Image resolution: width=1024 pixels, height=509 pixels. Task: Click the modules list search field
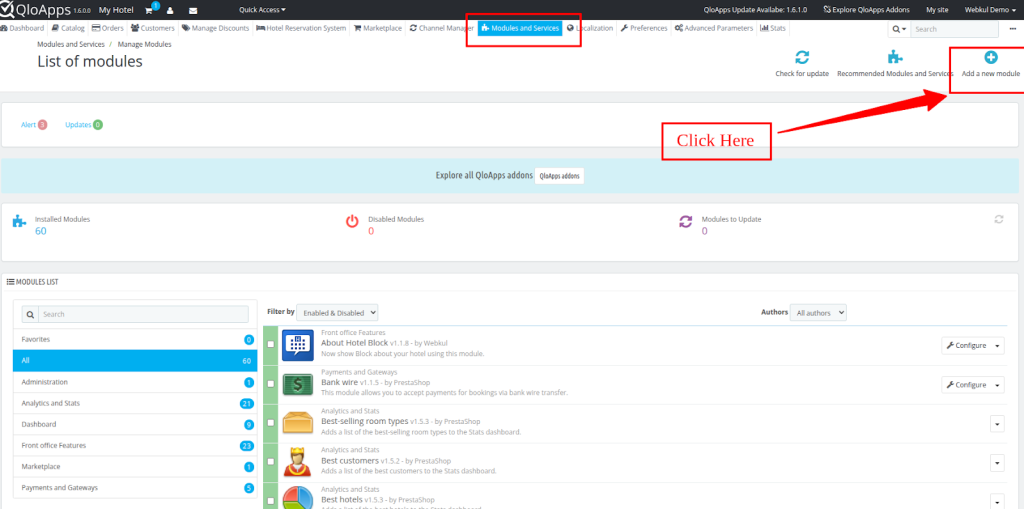point(135,314)
